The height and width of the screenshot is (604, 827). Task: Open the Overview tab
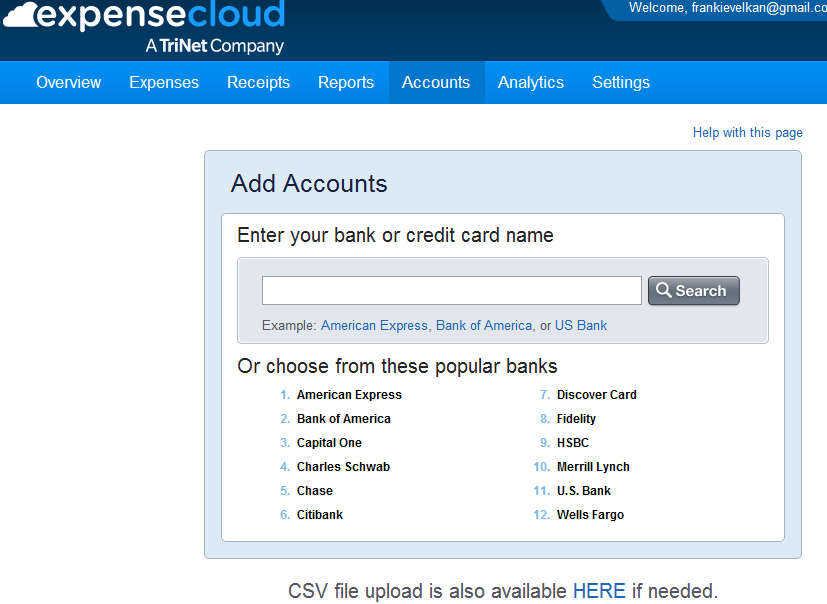tap(69, 82)
